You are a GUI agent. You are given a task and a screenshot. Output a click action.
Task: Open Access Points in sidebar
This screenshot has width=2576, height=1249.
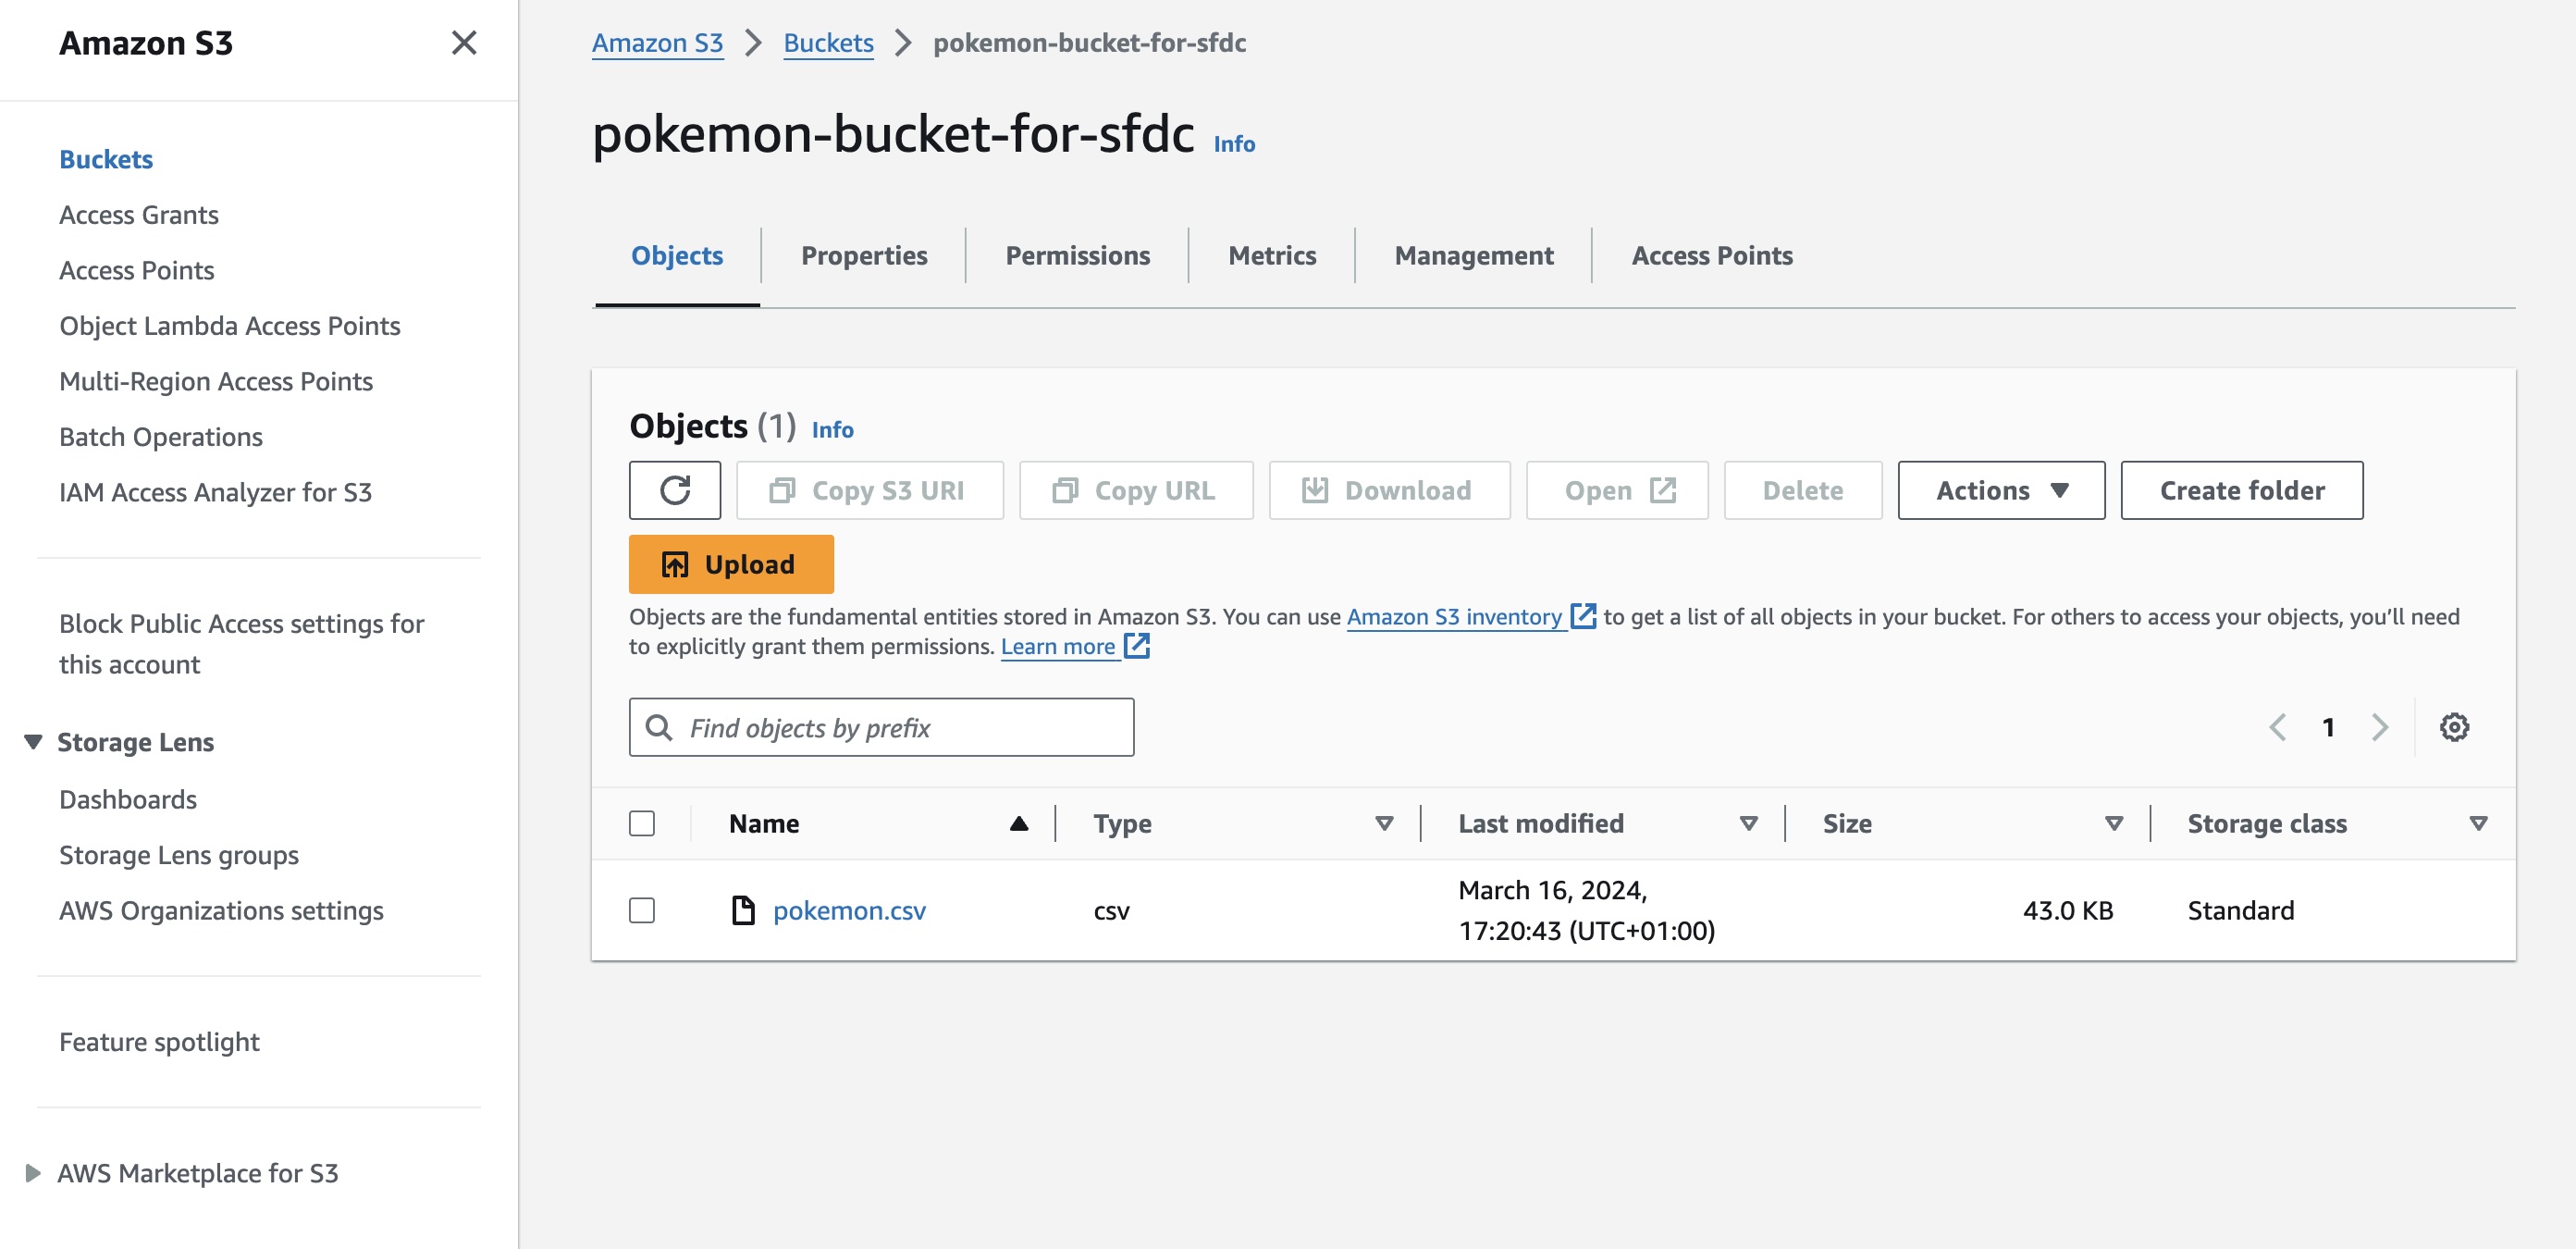[137, 270]
